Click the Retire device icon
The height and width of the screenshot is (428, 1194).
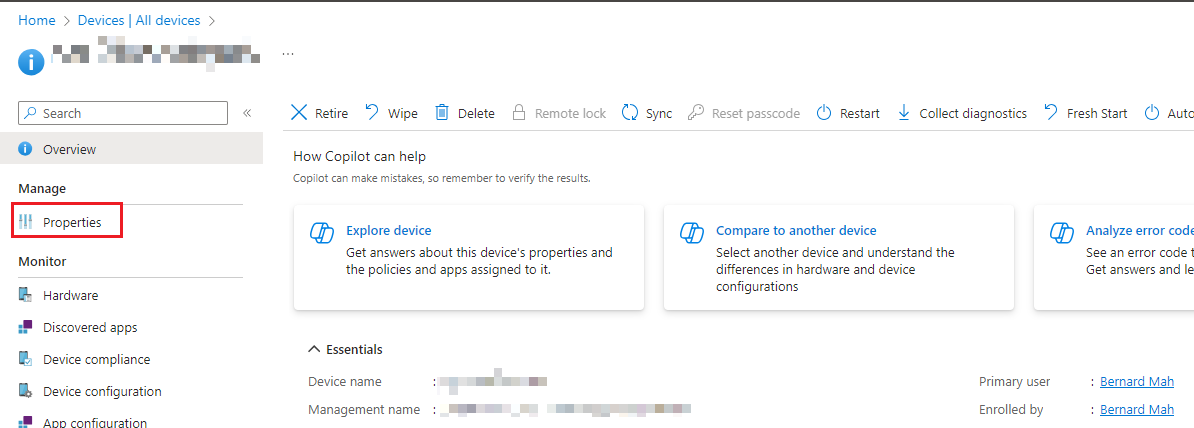[x=298, y=113]
